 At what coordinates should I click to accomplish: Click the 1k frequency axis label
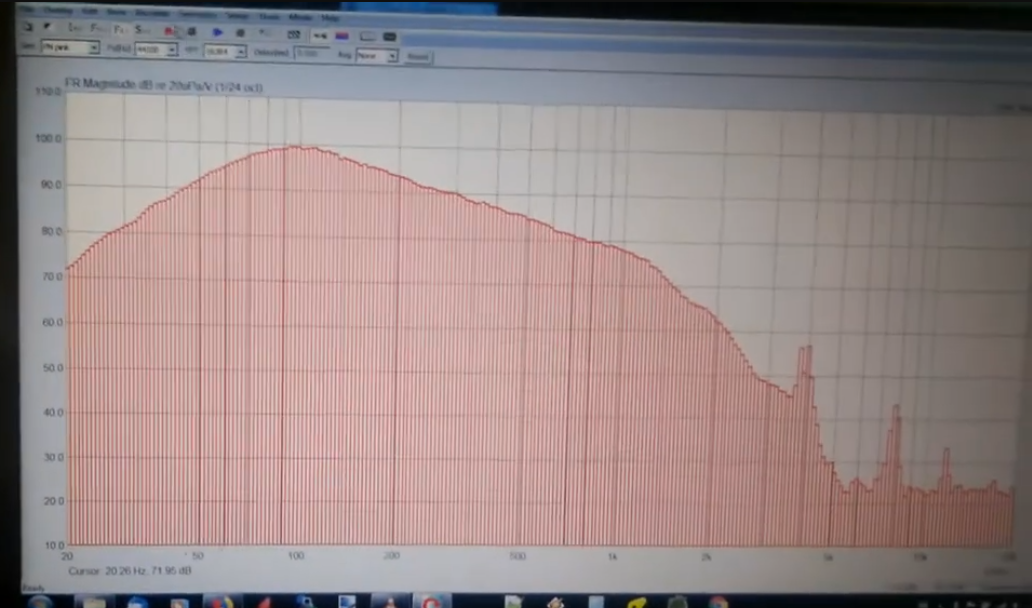612,557
